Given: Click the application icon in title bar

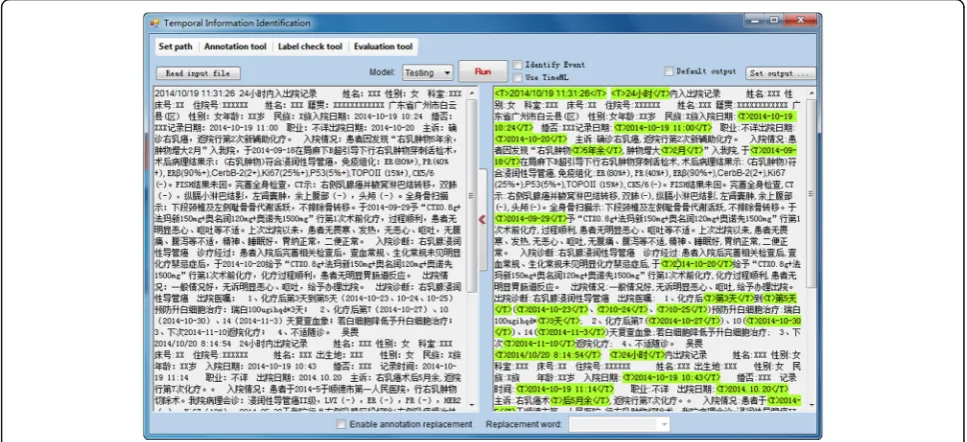Looking at the screenshot, I should (x=154, y=23).
